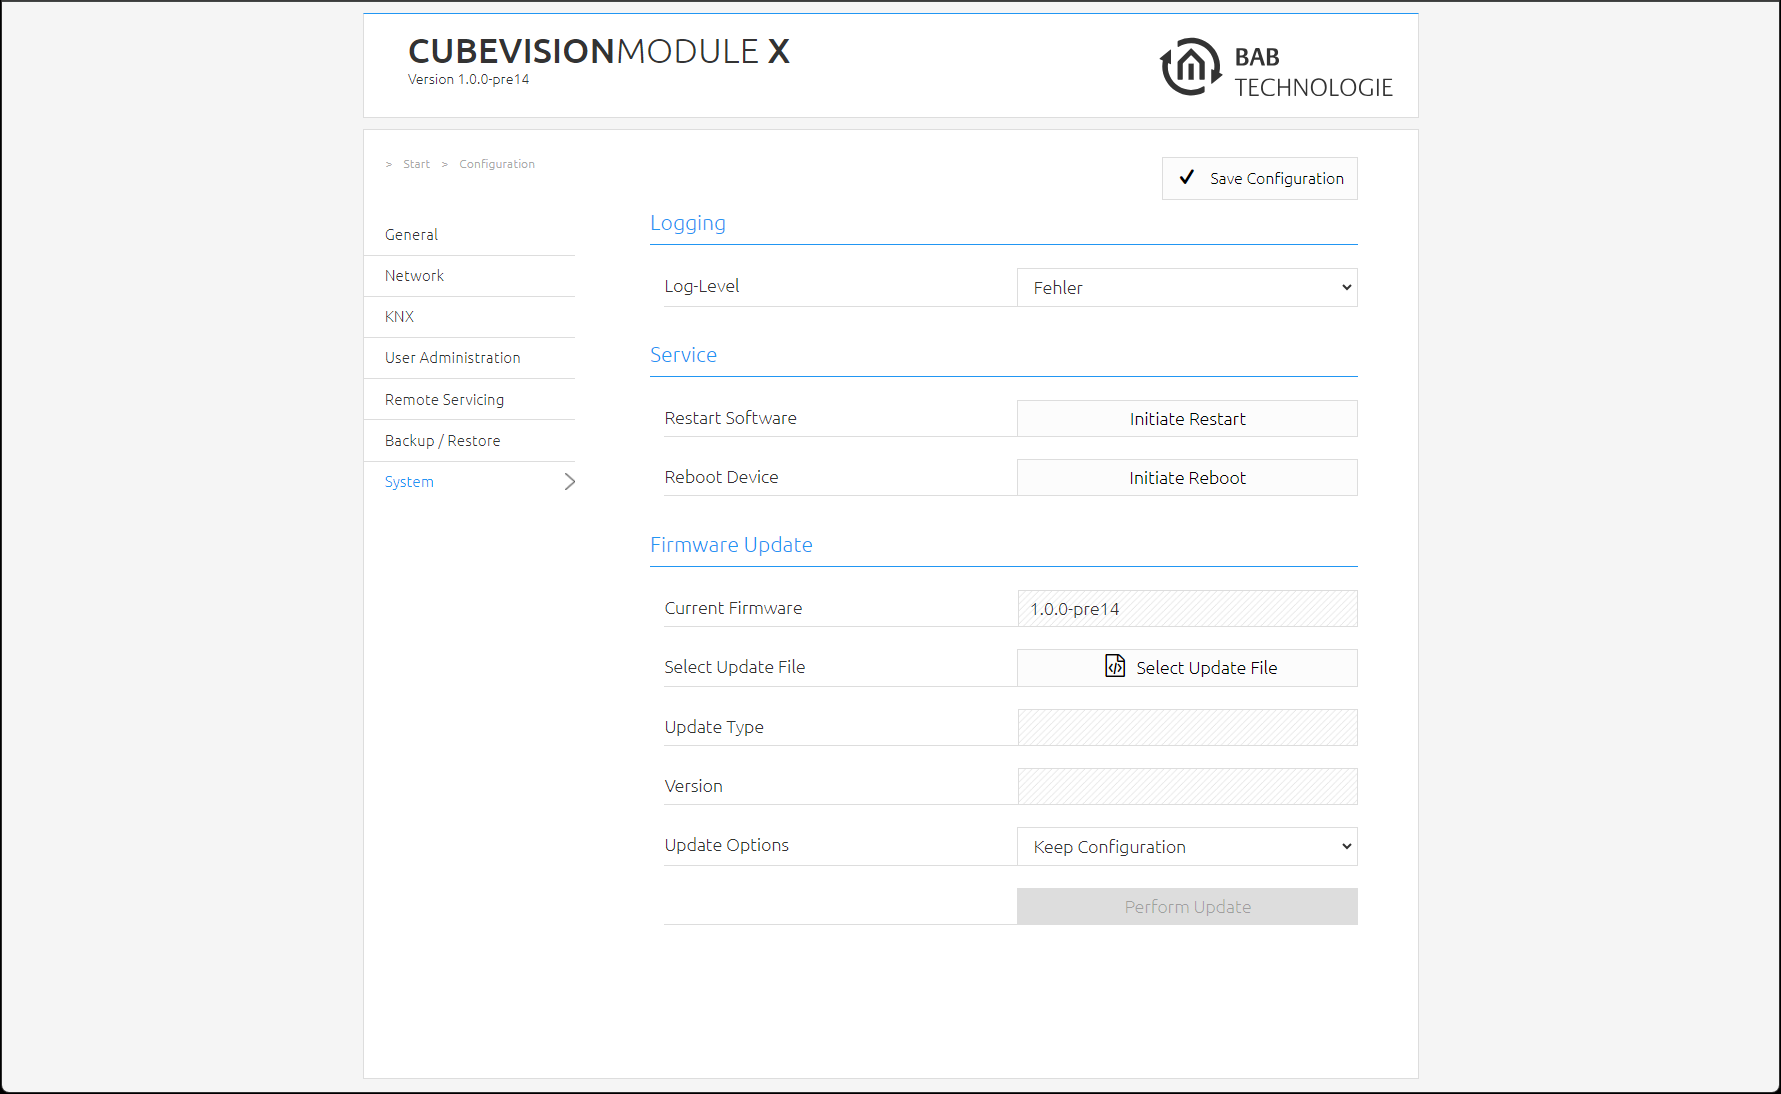The image size is (1781, 1094).
Task: Click the BAB Technologie house logo icon
Action: pos(1190,67)
